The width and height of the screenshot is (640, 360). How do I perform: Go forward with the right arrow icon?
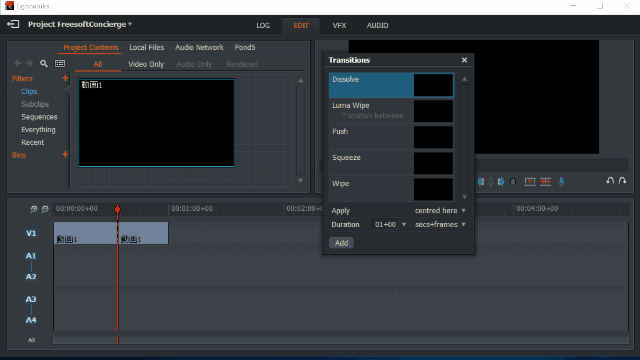29,63
